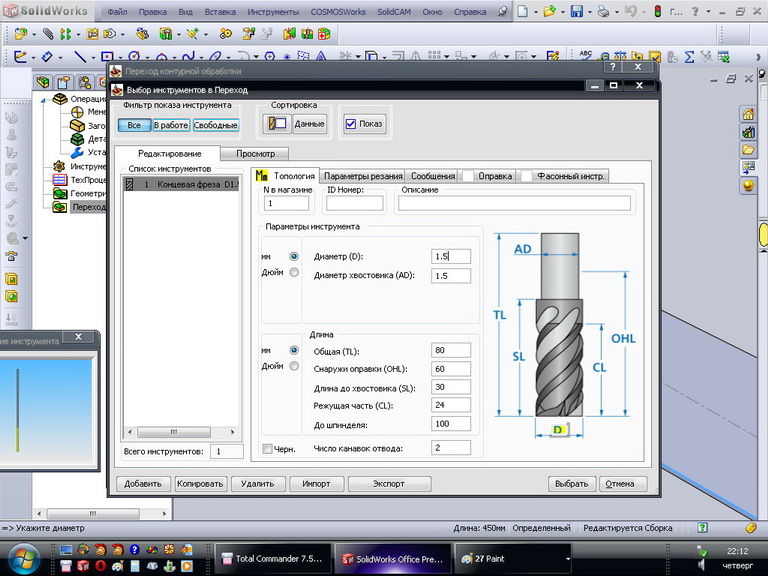Click the Операция tree node icon
This screenshot has width=768, height=576.
[60, 99]
